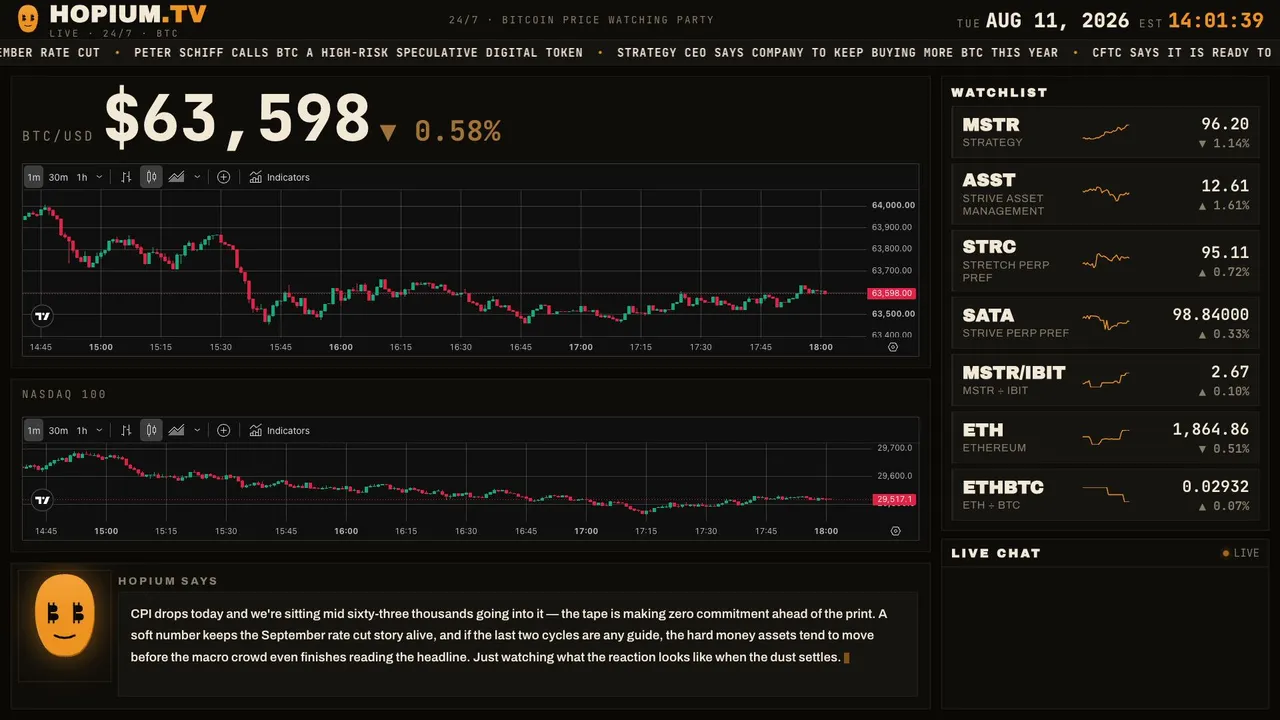Switch Nasdaq 100 chart to 1h interval

(x=82, y=430)
